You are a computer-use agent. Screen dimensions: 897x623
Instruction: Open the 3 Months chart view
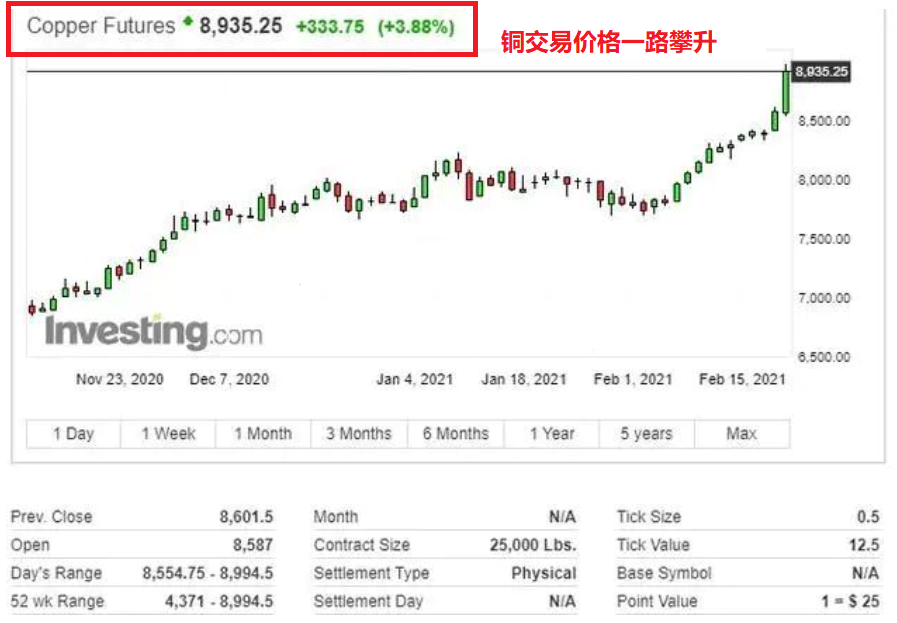coord(359,434)
